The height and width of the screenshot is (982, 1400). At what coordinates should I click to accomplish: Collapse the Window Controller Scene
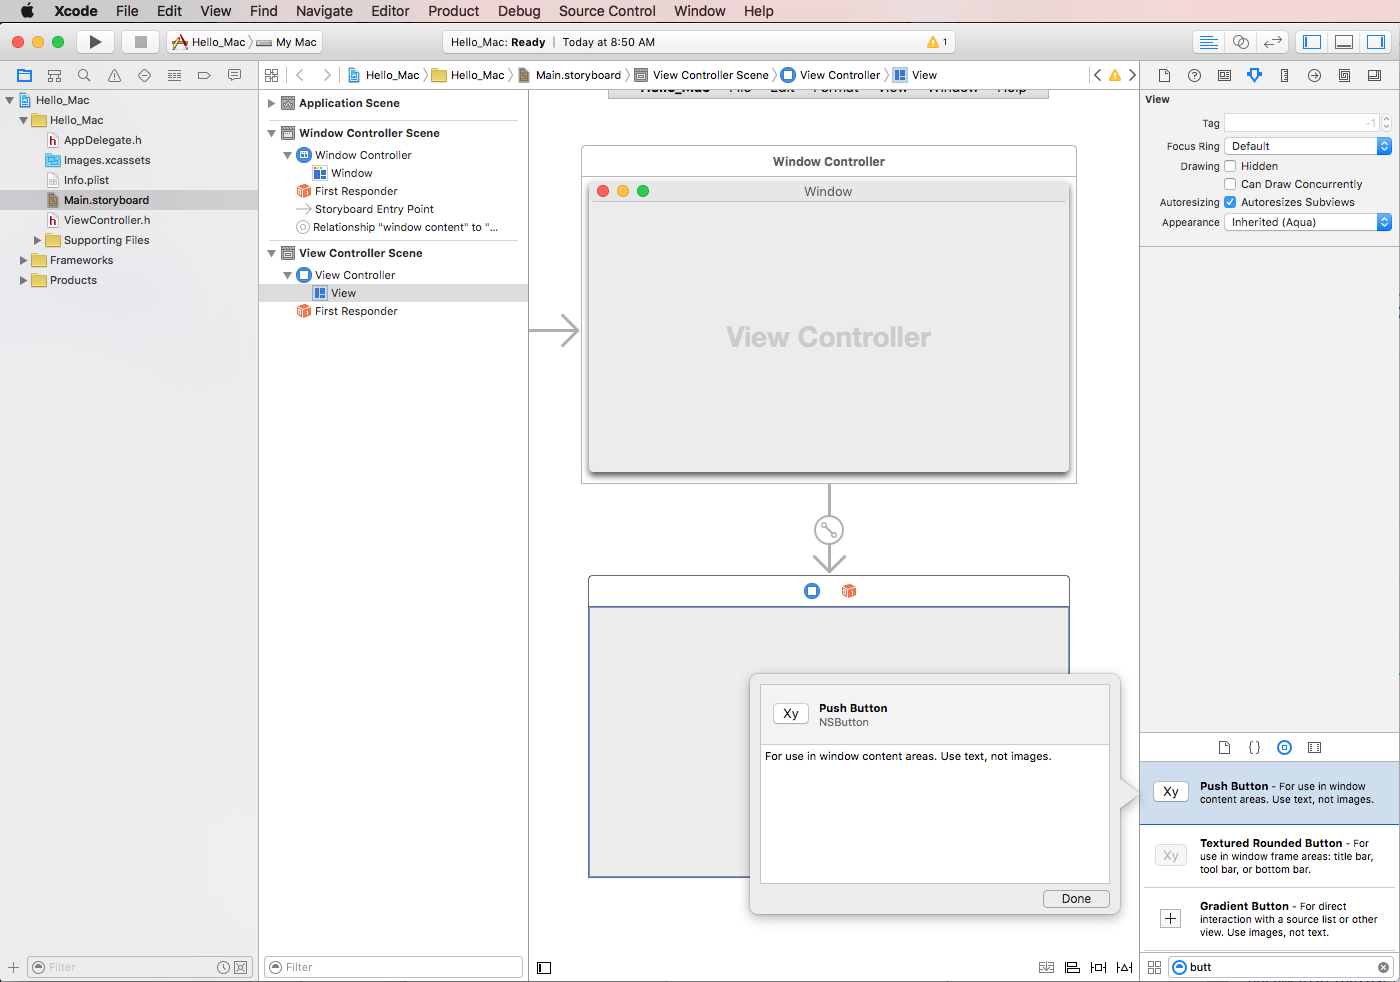coord(270,132)
